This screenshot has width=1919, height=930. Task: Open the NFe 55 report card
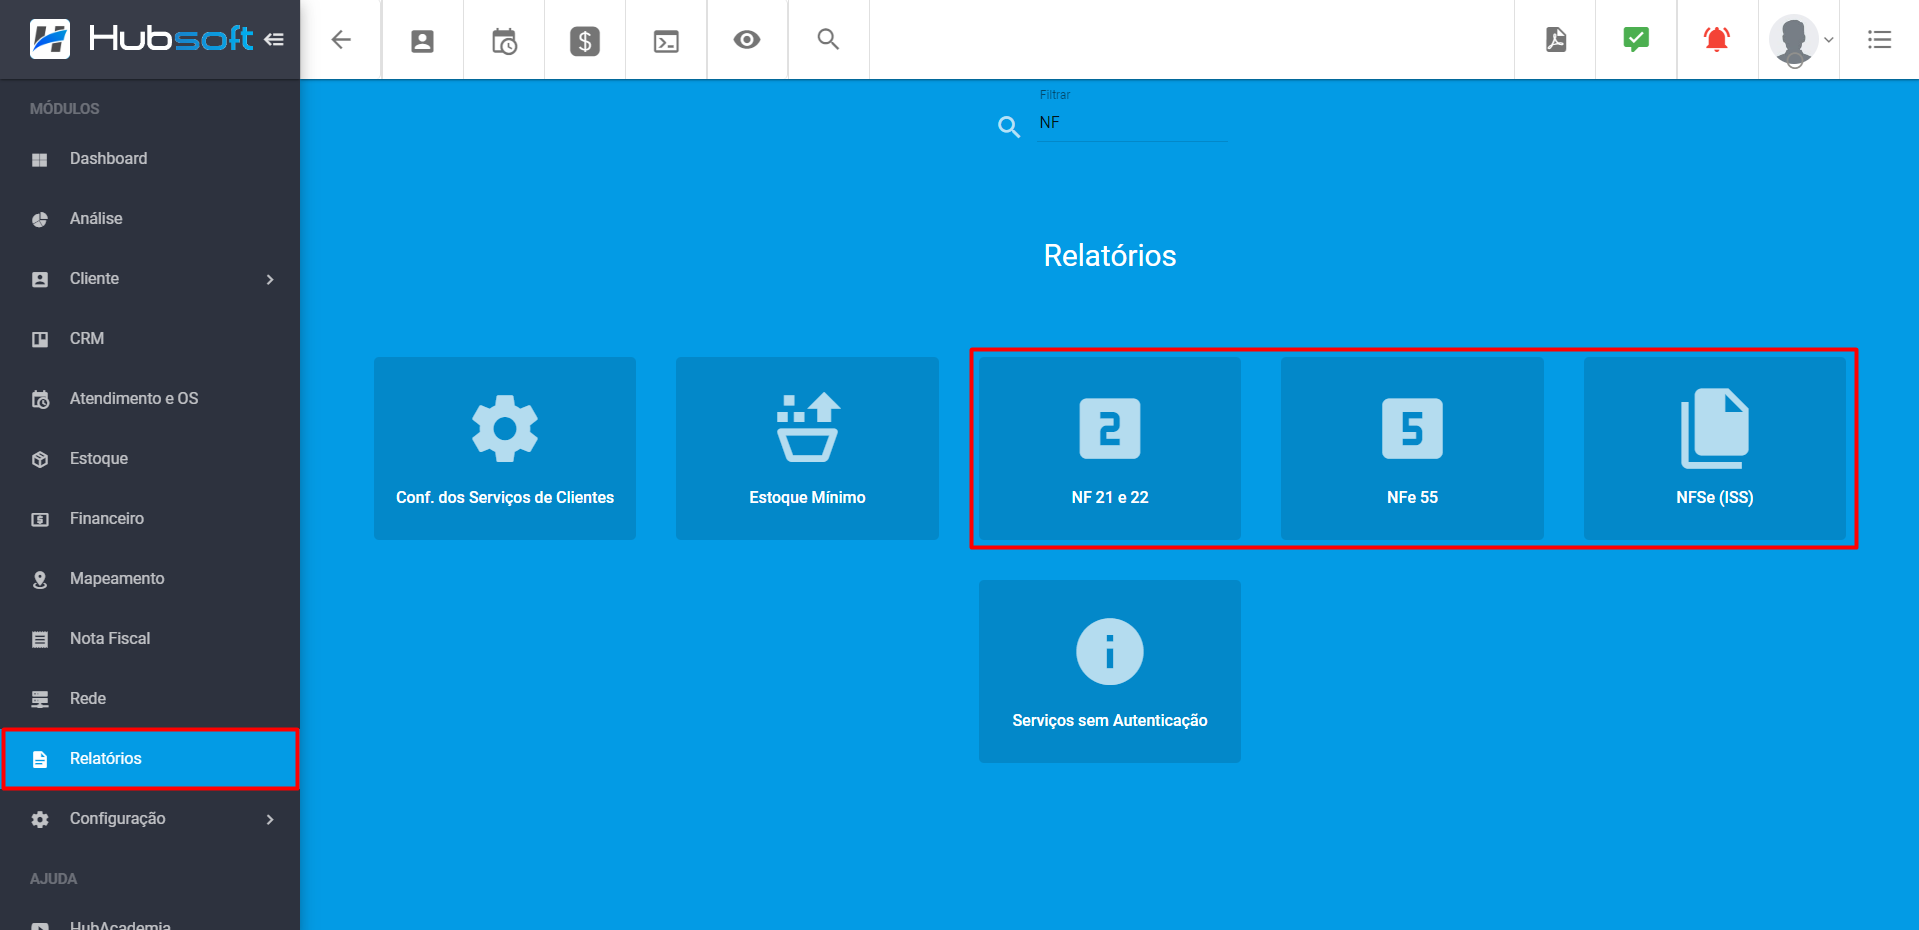tap(1412, 448)
